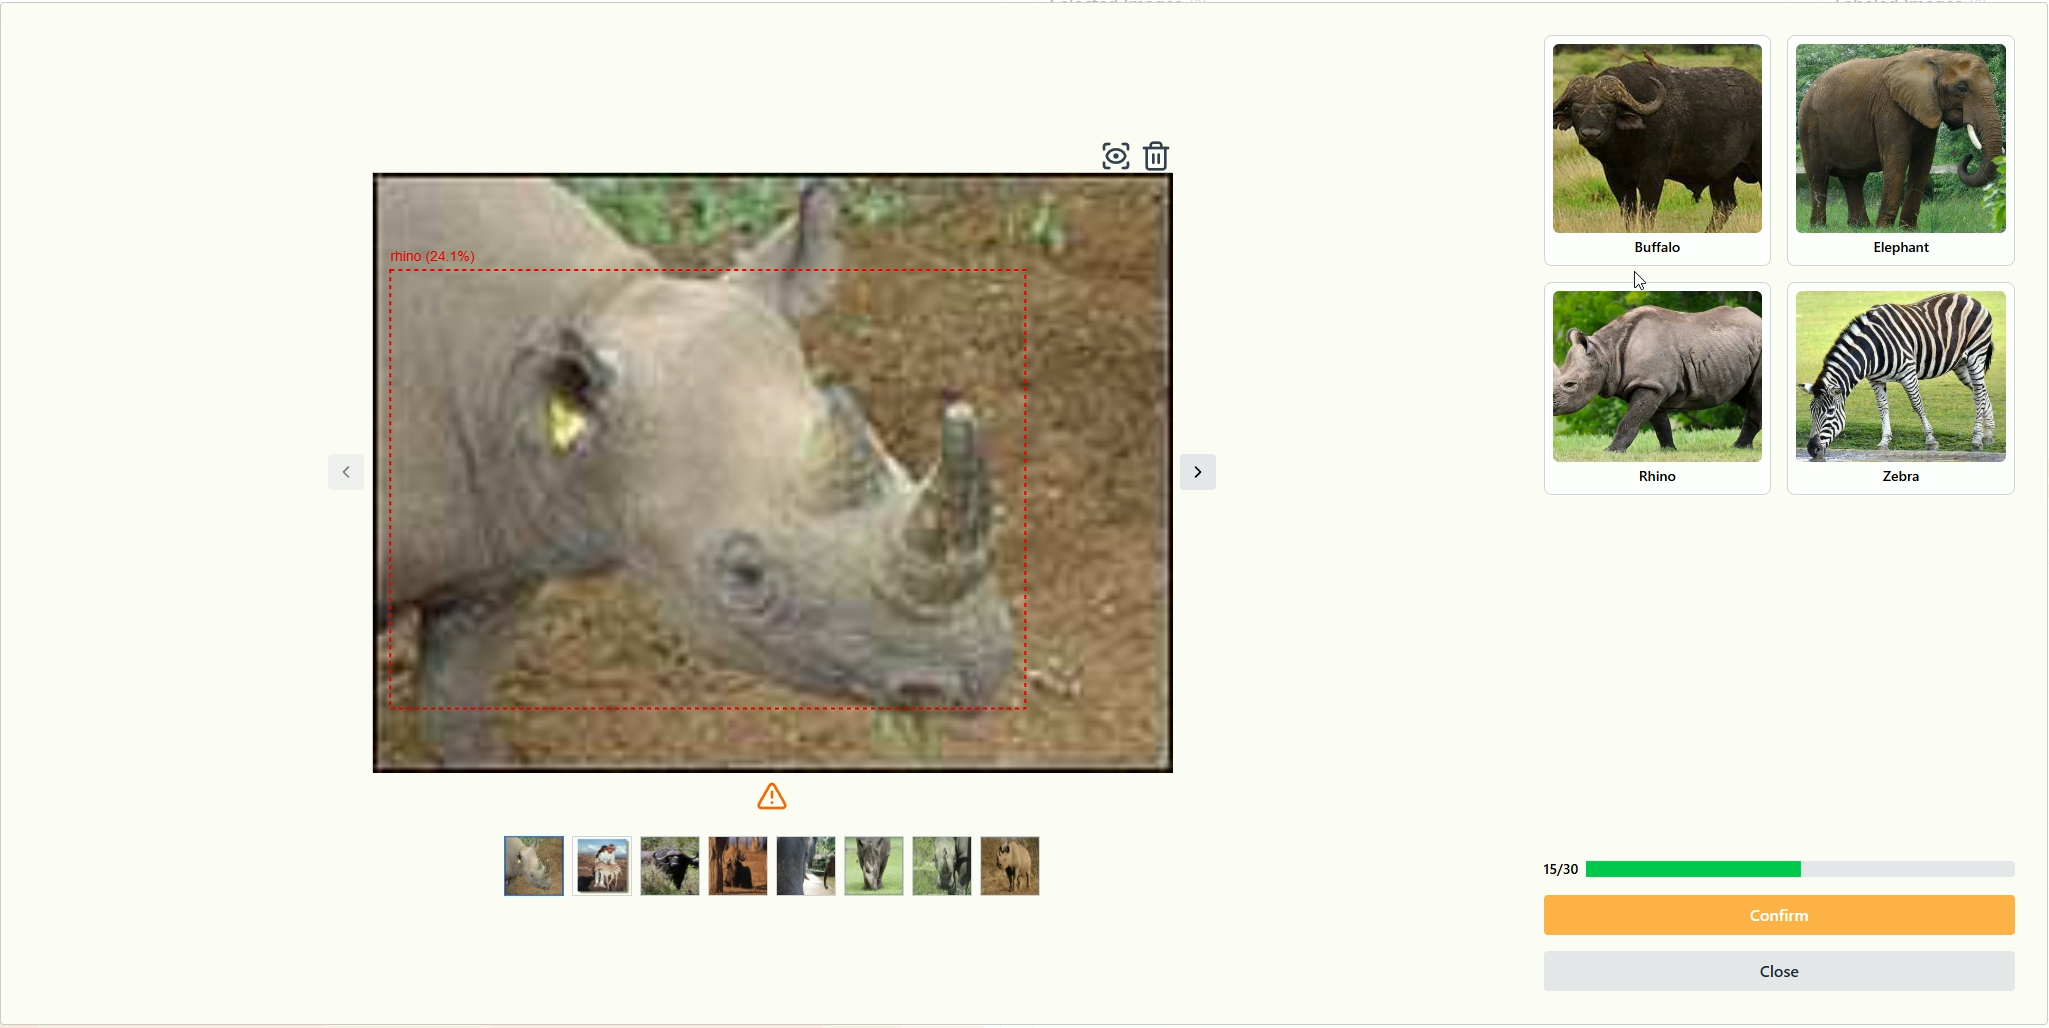Select the Zebra class card
This screenshot has height=1028, width=2049.
point(1900,388)
